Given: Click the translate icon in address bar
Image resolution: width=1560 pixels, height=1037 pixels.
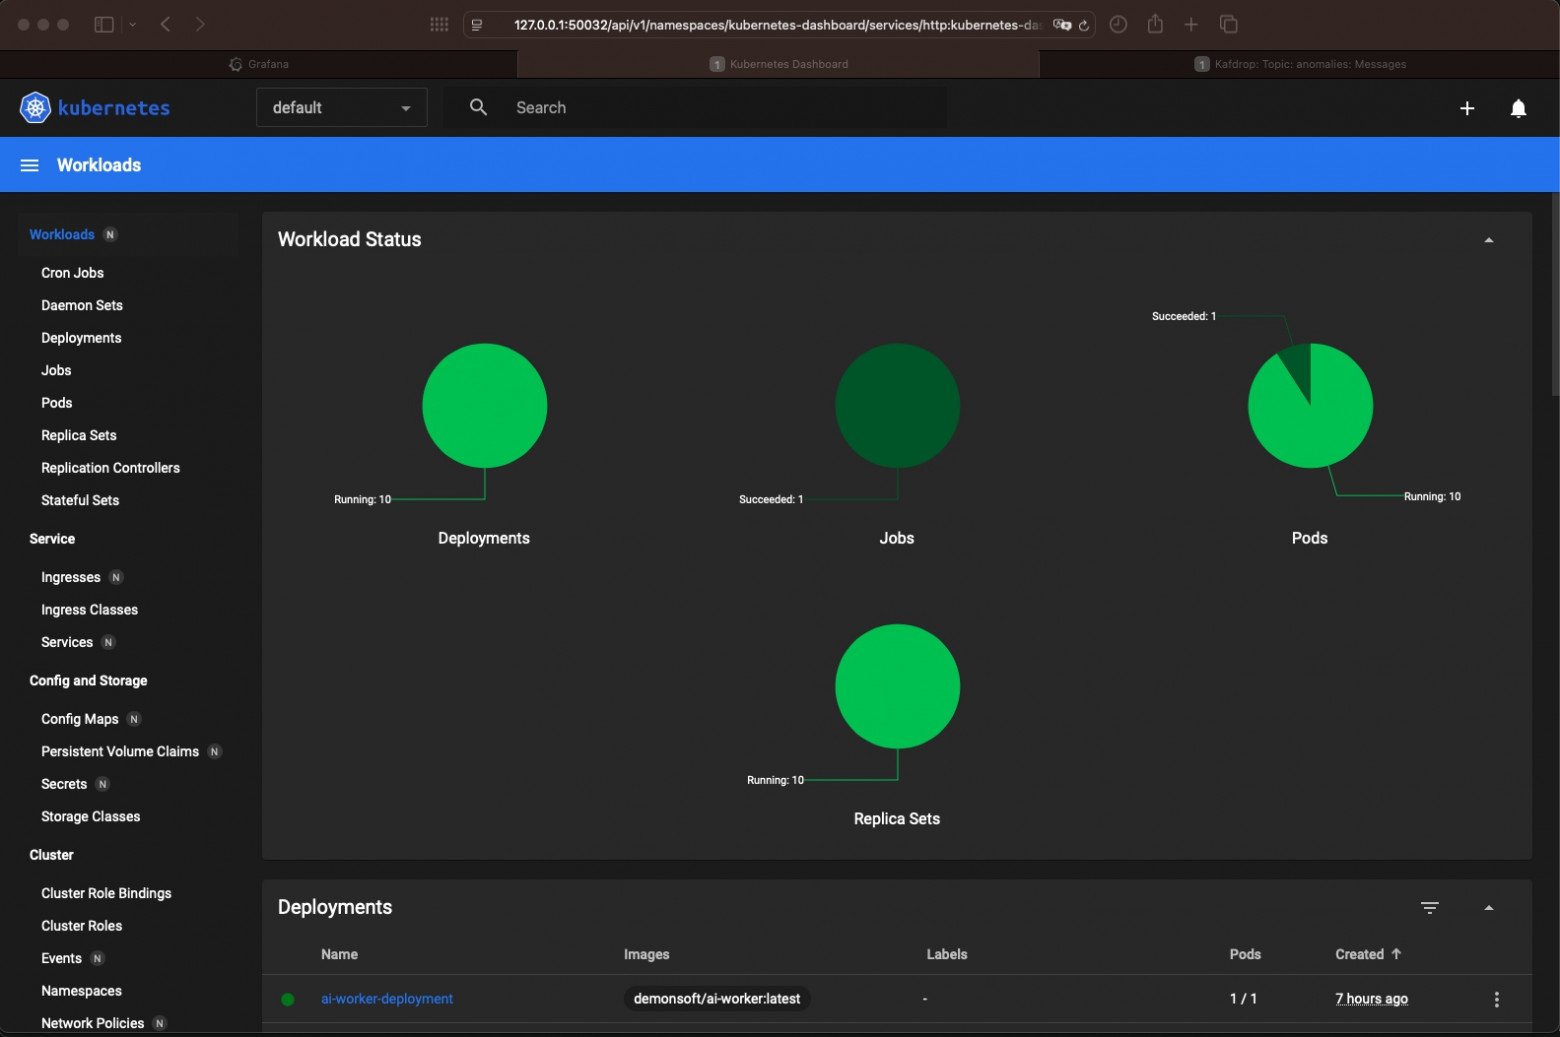Looking at the screenshot, I should click(1062, 25).
